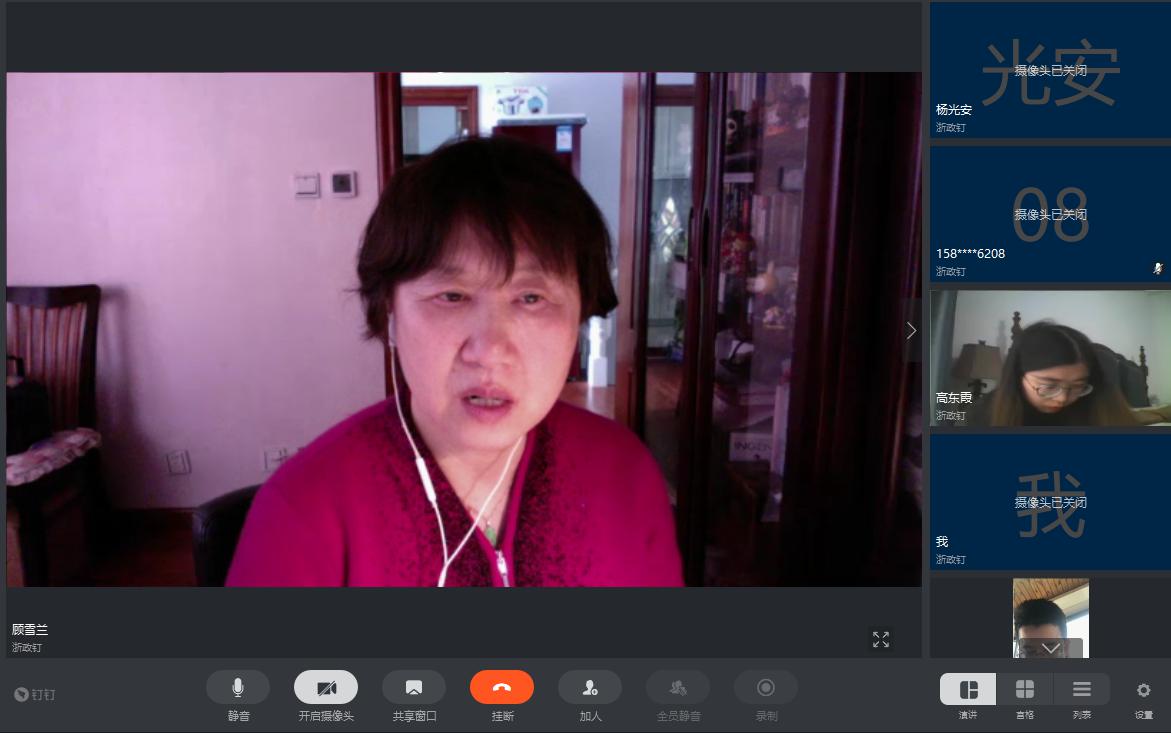Screen dimensions: 1171x733
Task: Enter fullscreen for the main video
Action: click(881, 639)
